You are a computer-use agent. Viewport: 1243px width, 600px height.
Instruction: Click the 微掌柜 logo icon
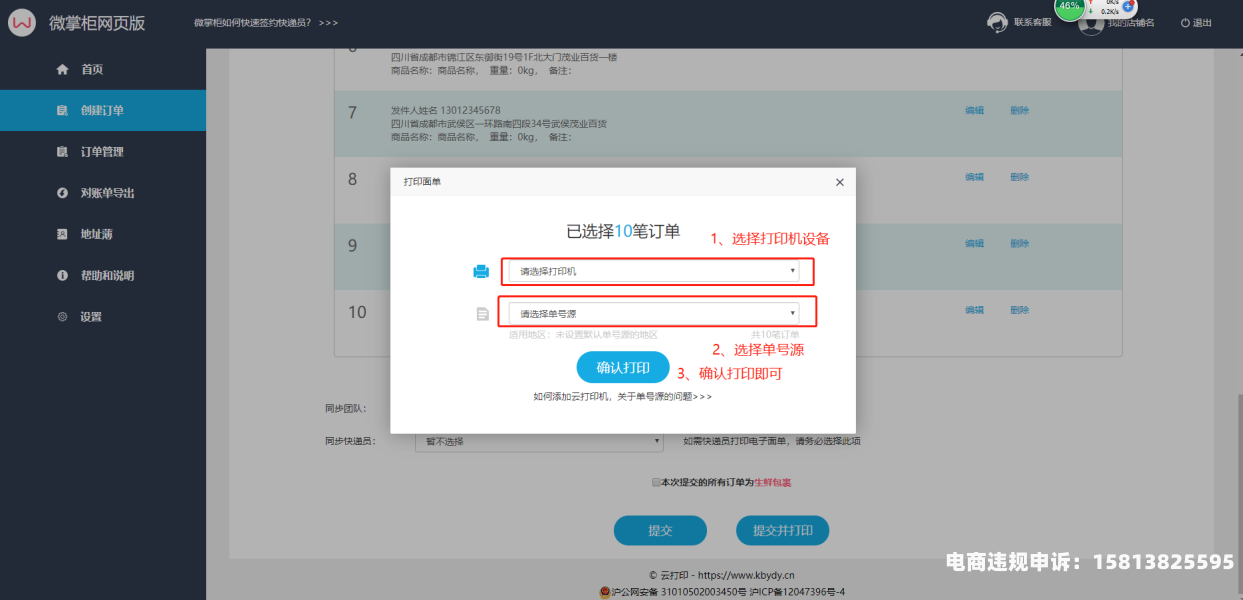[22, 23]
